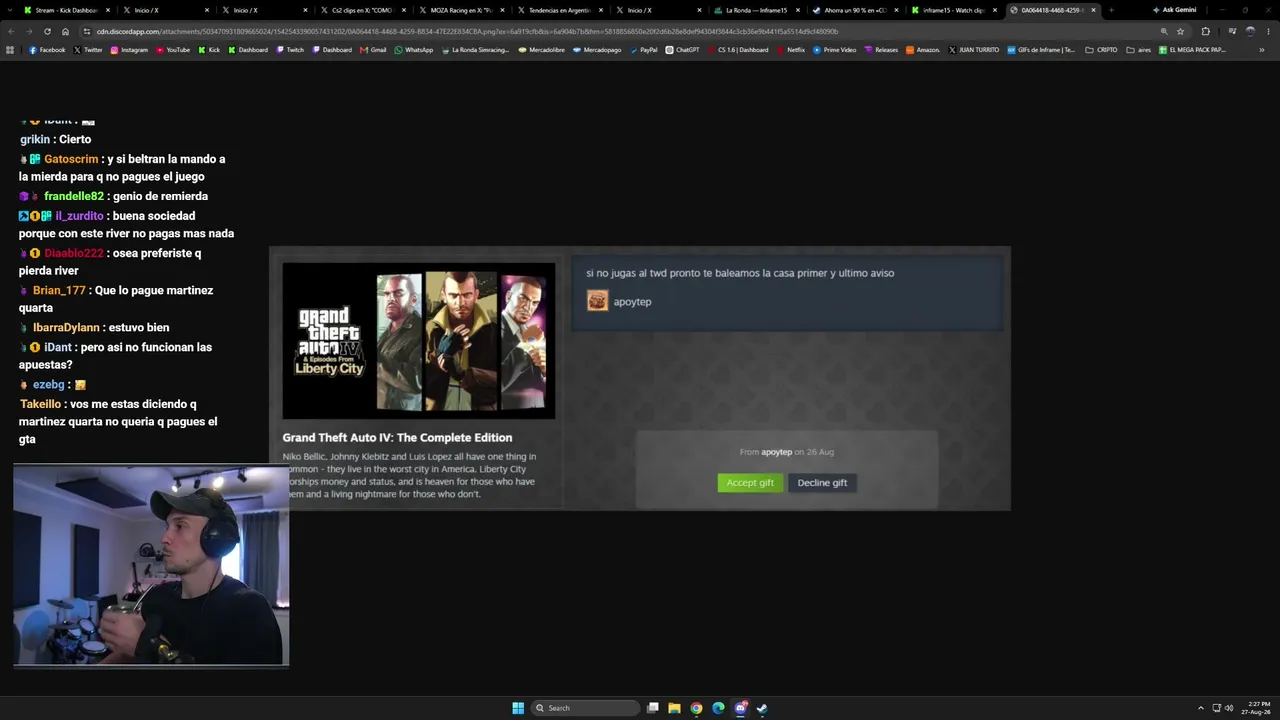Open the Facebook bookmark
1280x720 pixels.
tap(47, 50)
